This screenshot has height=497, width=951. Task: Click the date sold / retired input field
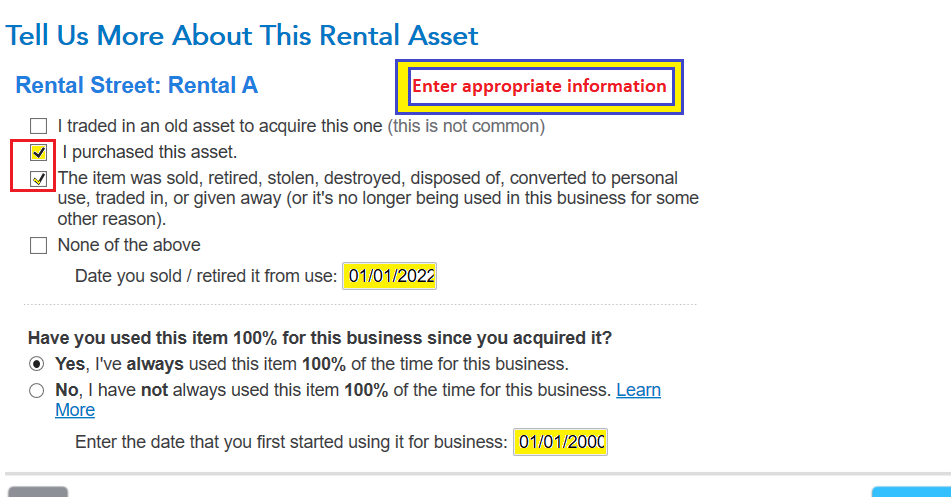[x=389, y=276]
